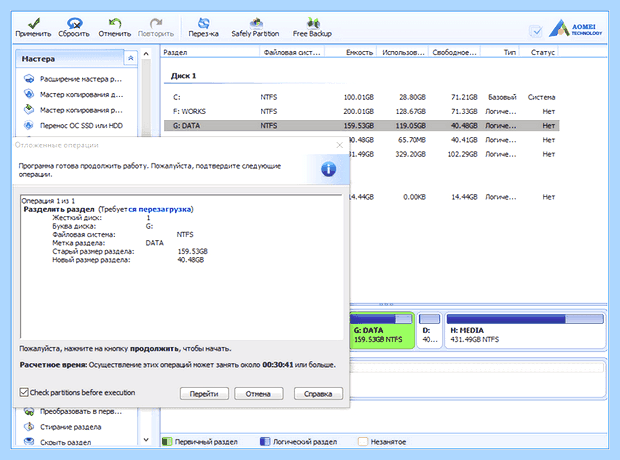Open the Safely Partition tool
The height and width of the screenshot is (460, 620).
pyautogui.click(x=255, y=27)
